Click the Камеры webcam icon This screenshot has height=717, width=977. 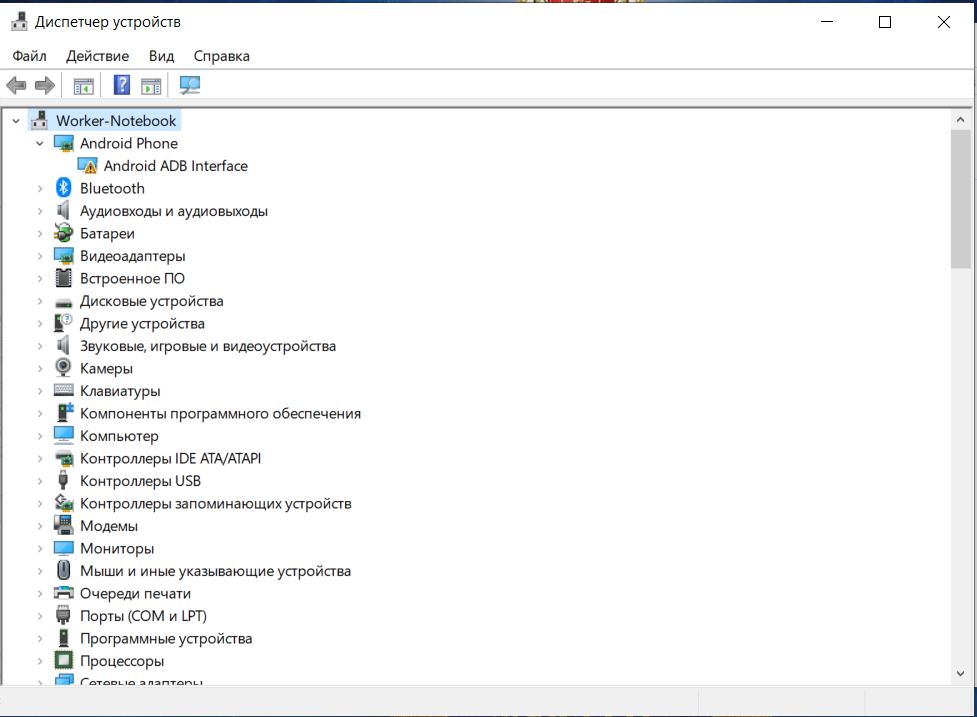[x=64, y=368]
